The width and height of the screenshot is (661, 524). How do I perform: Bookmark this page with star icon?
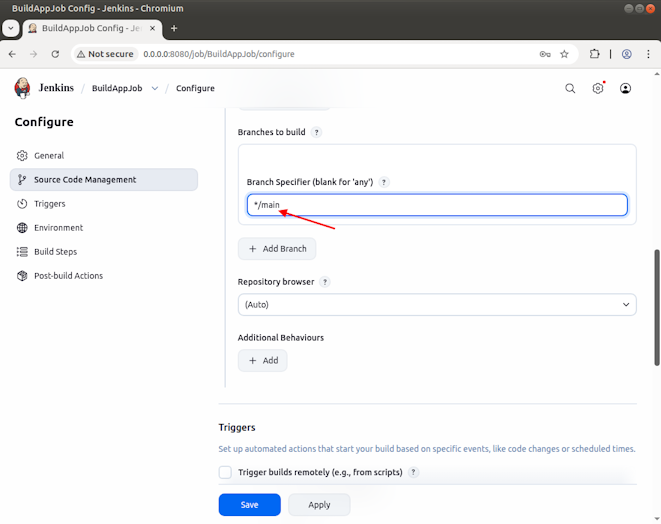(564, 54)
